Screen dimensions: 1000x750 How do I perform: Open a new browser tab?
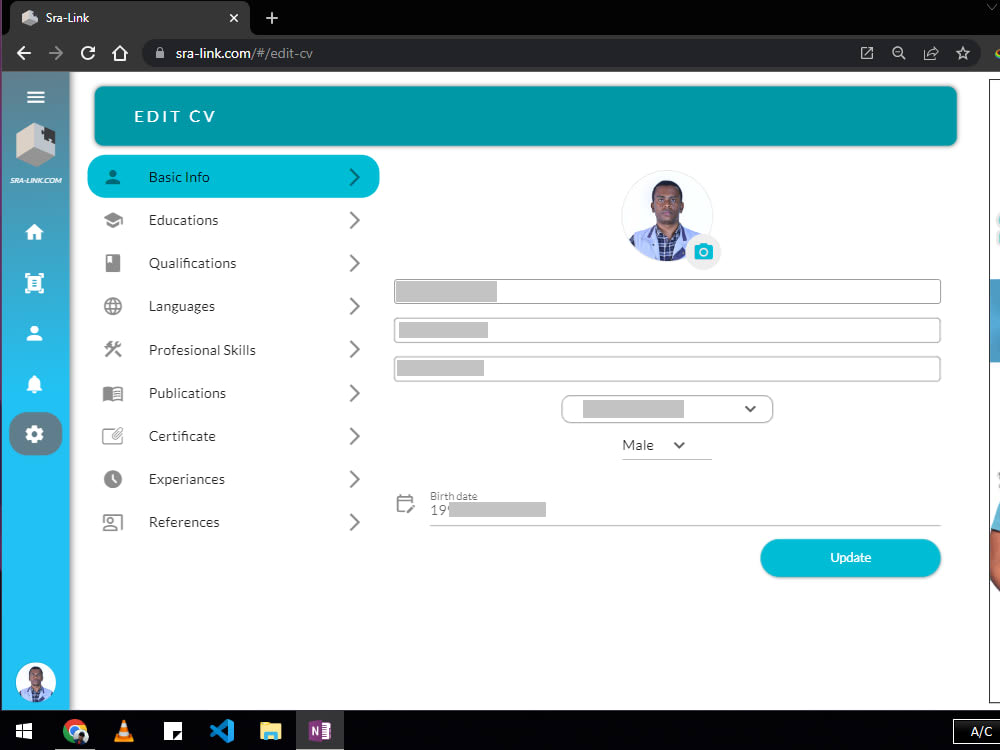272,18
